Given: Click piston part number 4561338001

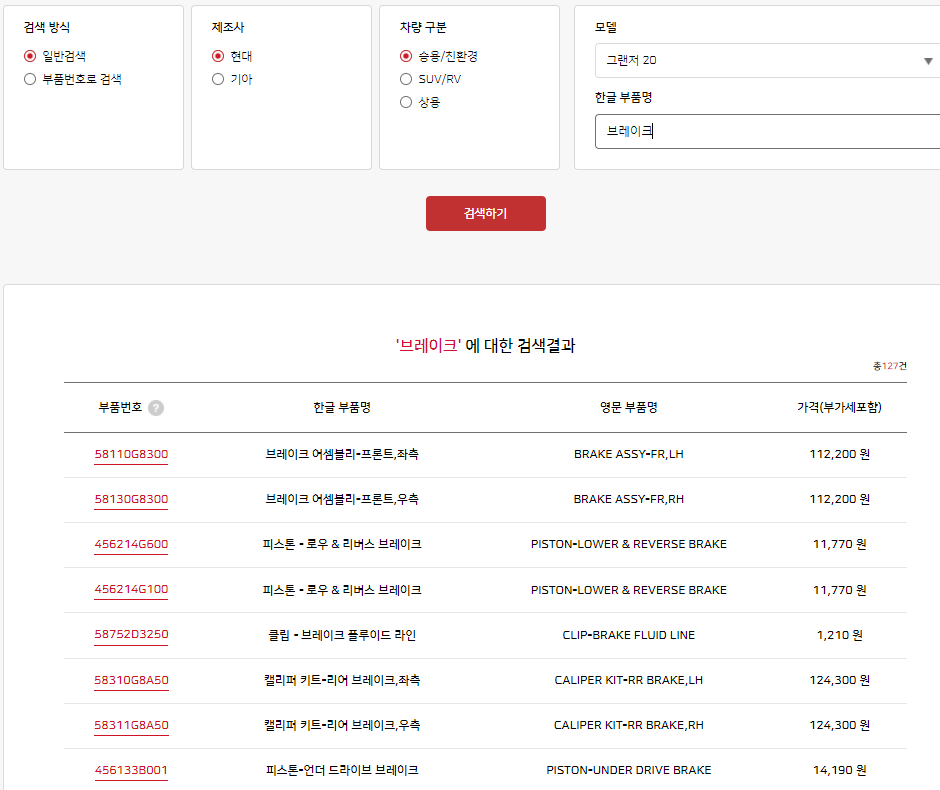Looking at the screenshot, I should tap(131, 770).
